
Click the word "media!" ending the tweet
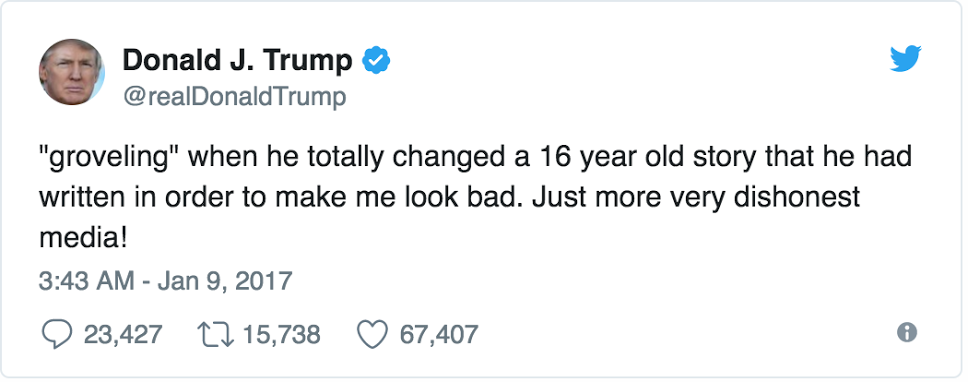click(x=83, y=238)
